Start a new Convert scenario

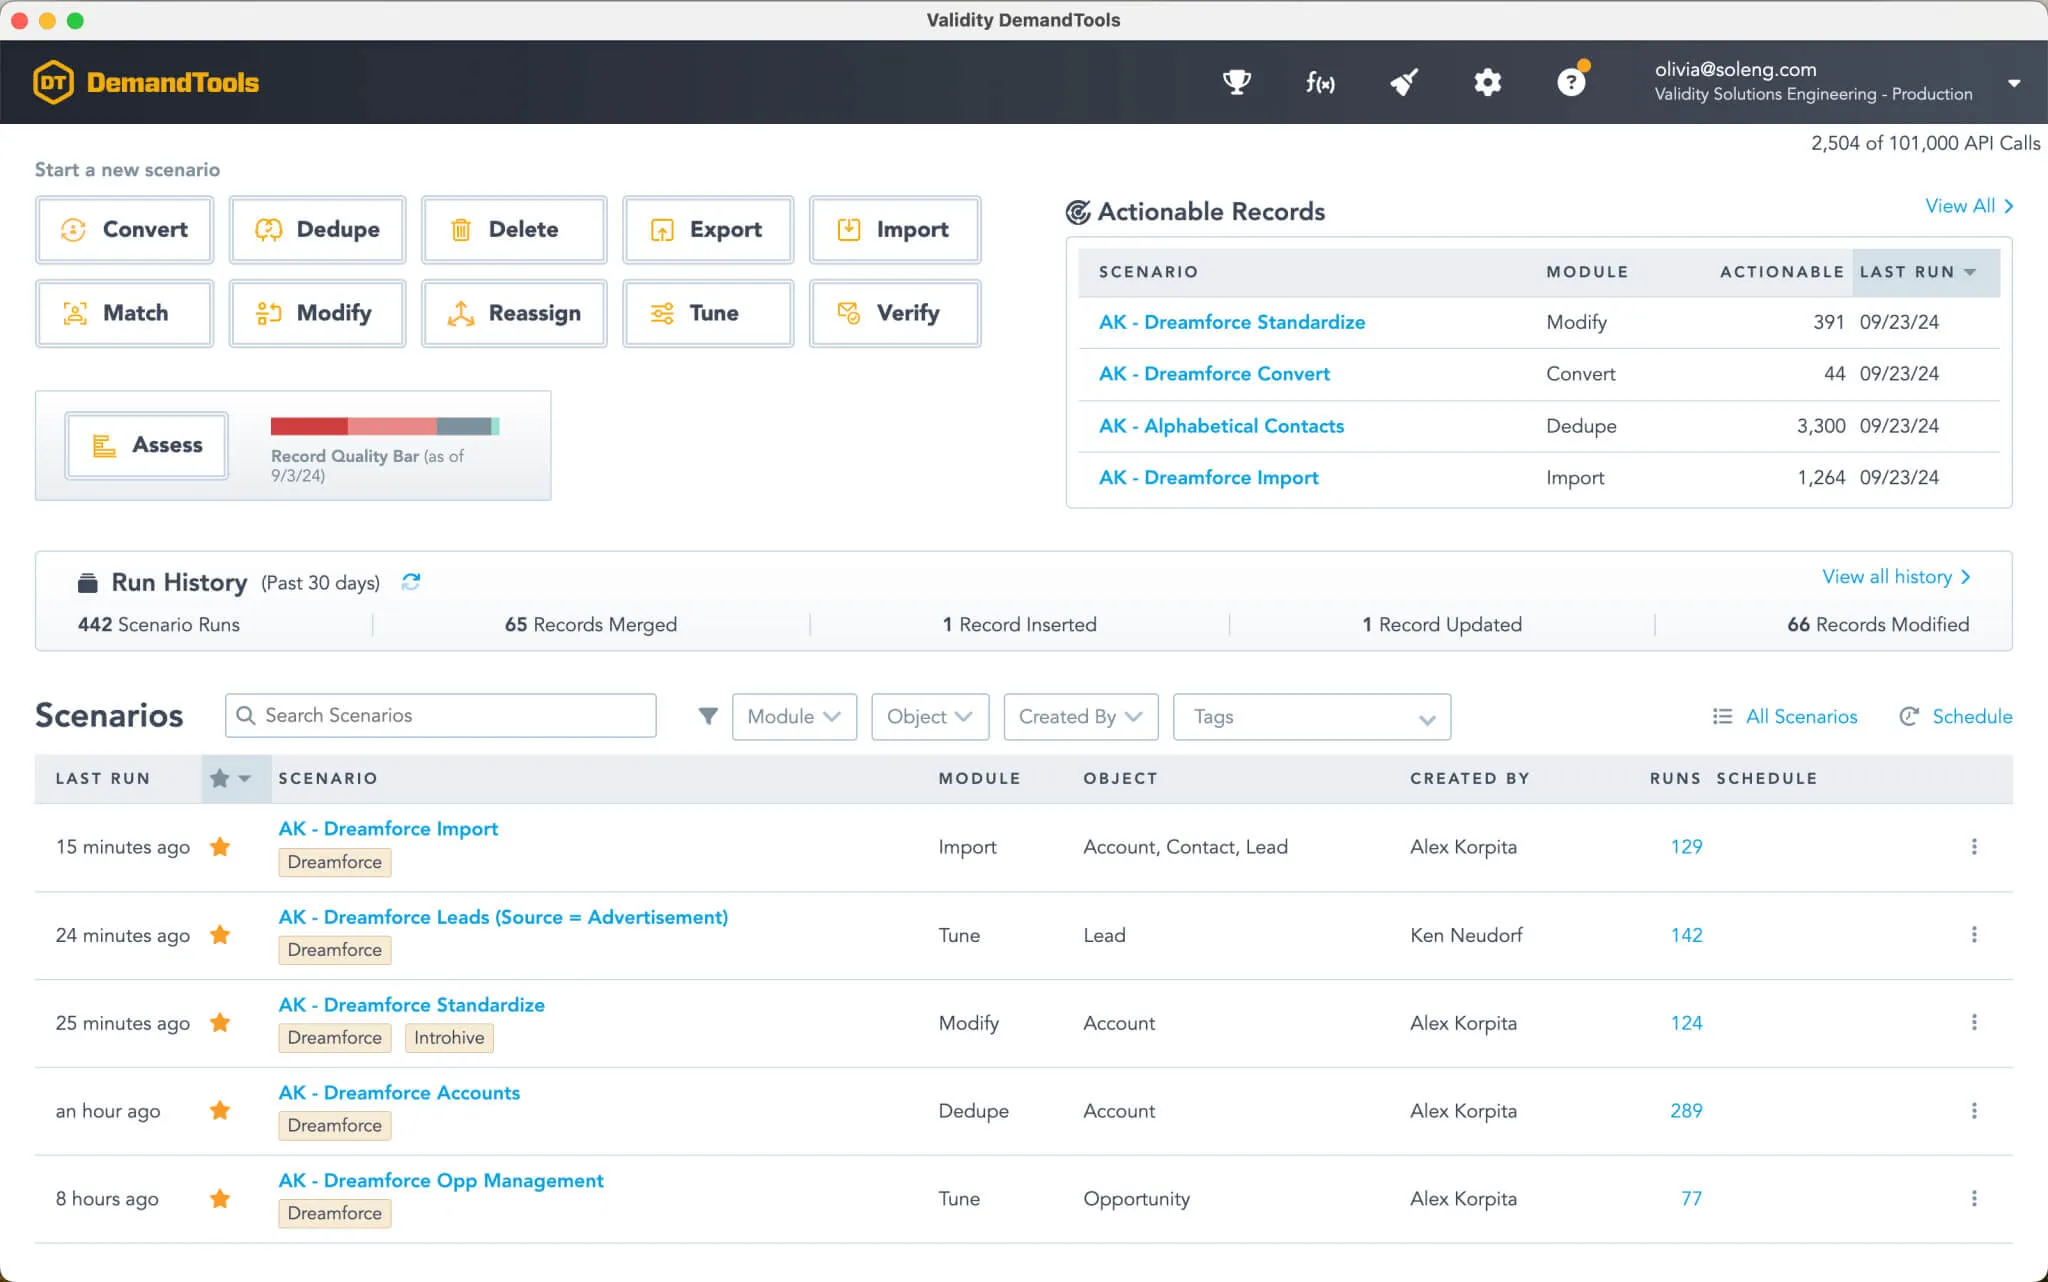tap(125, 230)
